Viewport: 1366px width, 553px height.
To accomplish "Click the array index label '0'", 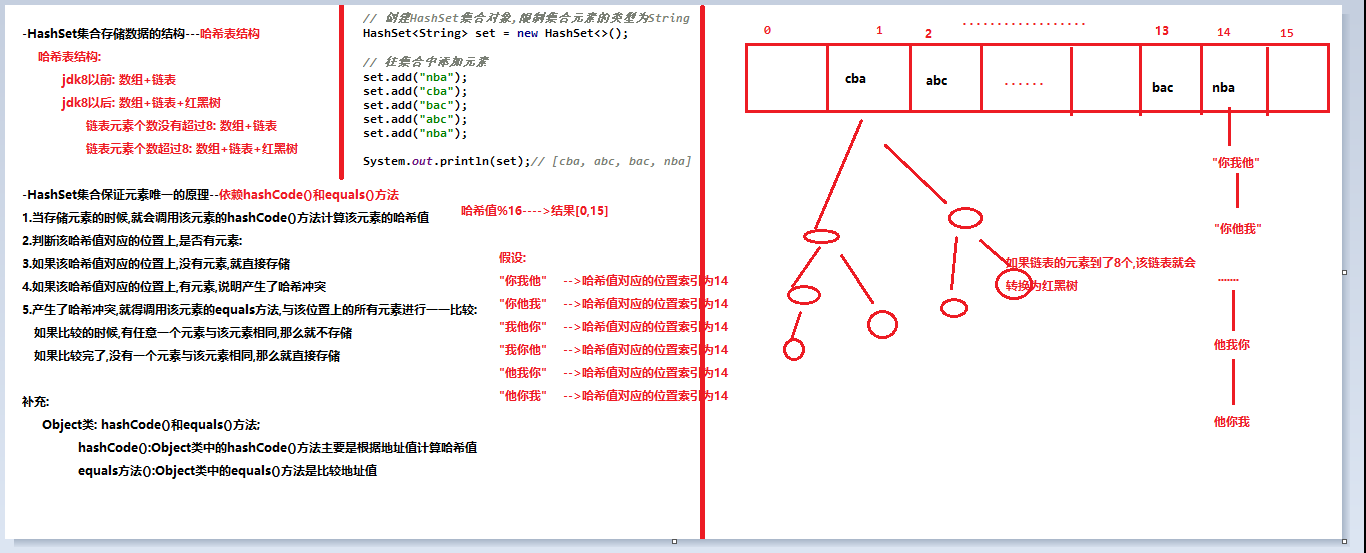I will (x=767, y=30).
